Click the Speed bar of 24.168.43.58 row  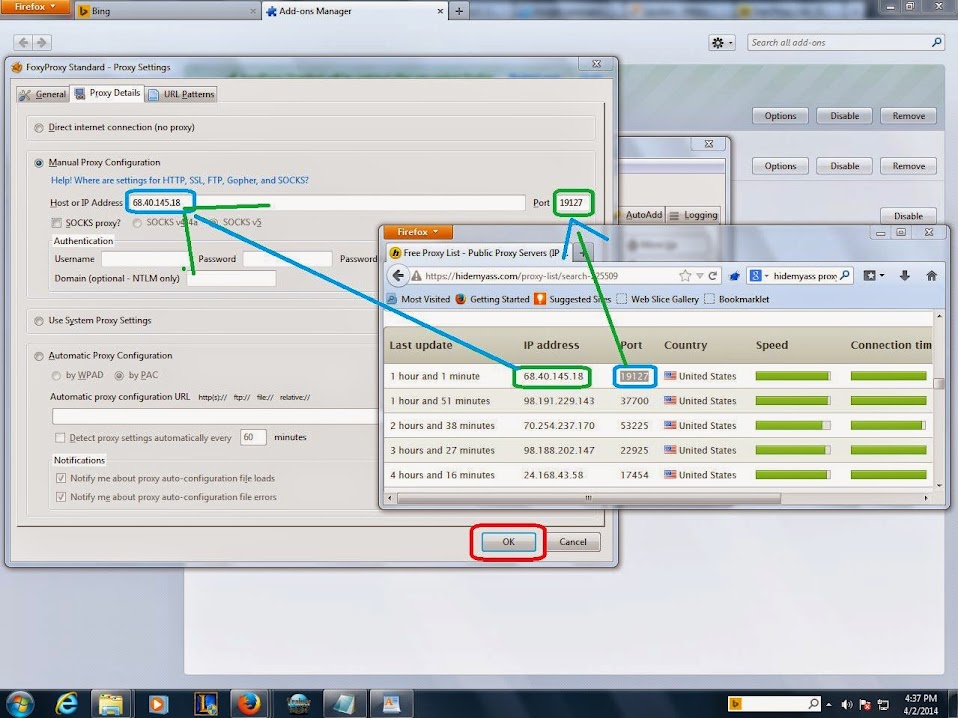792,475
